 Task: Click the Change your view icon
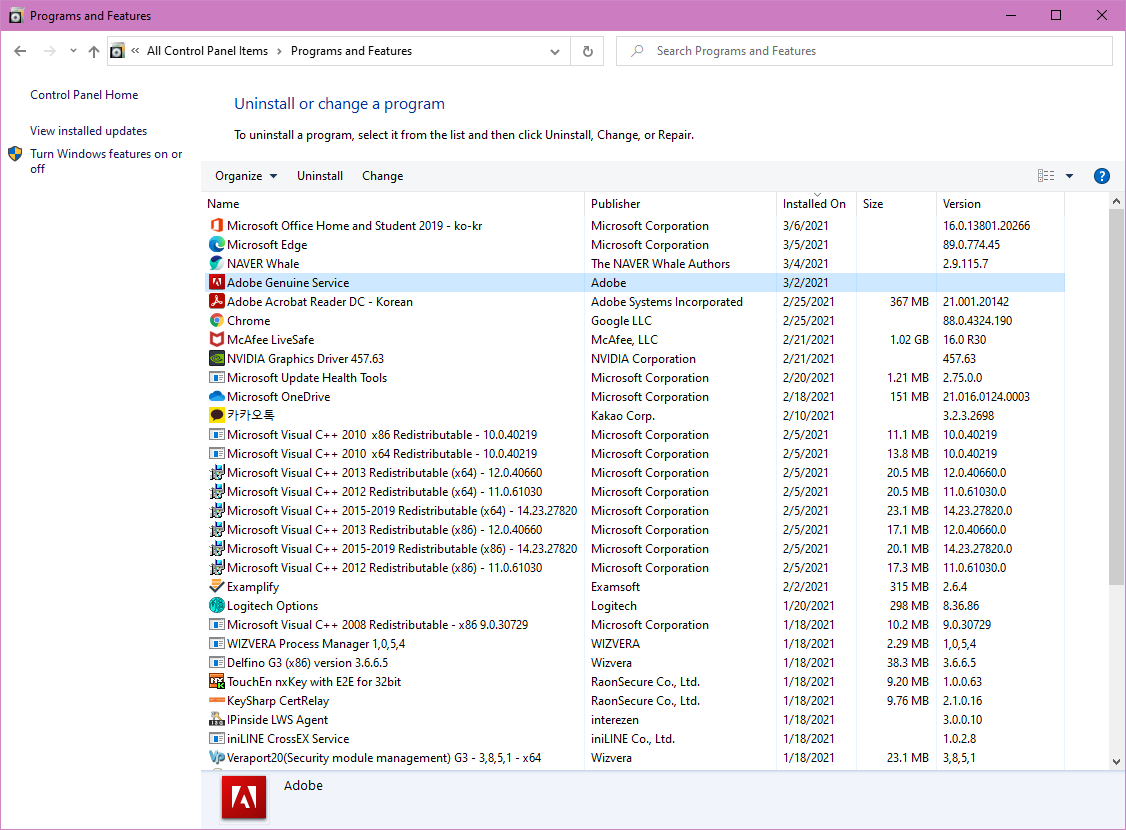[x=1046, y=176]
